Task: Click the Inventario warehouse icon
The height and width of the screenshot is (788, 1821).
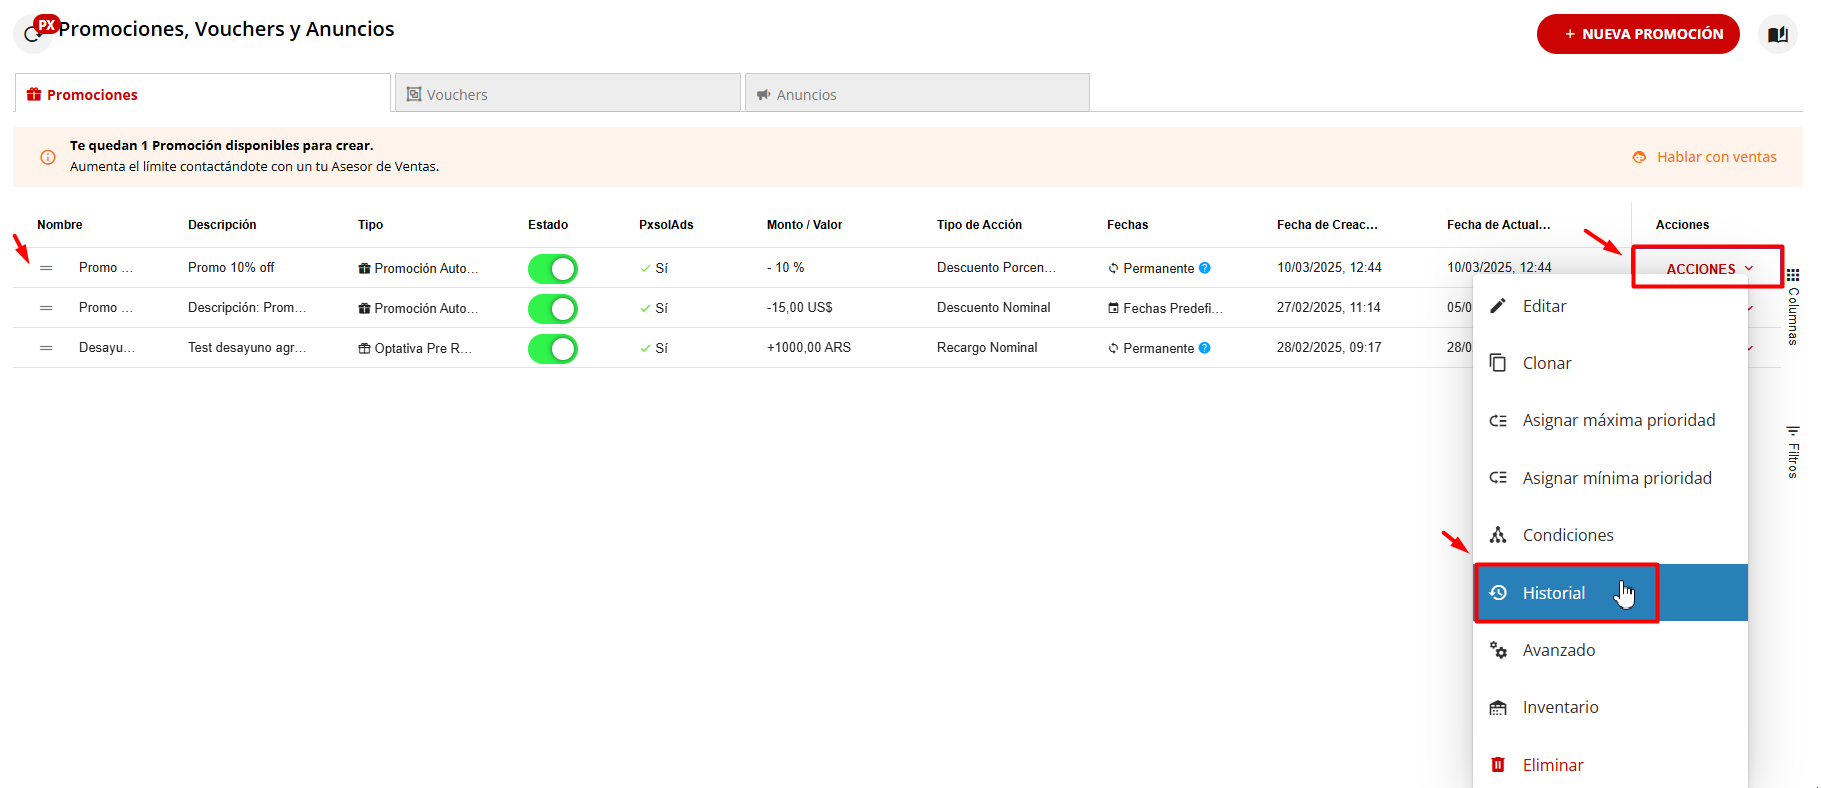Action: 1498,708
